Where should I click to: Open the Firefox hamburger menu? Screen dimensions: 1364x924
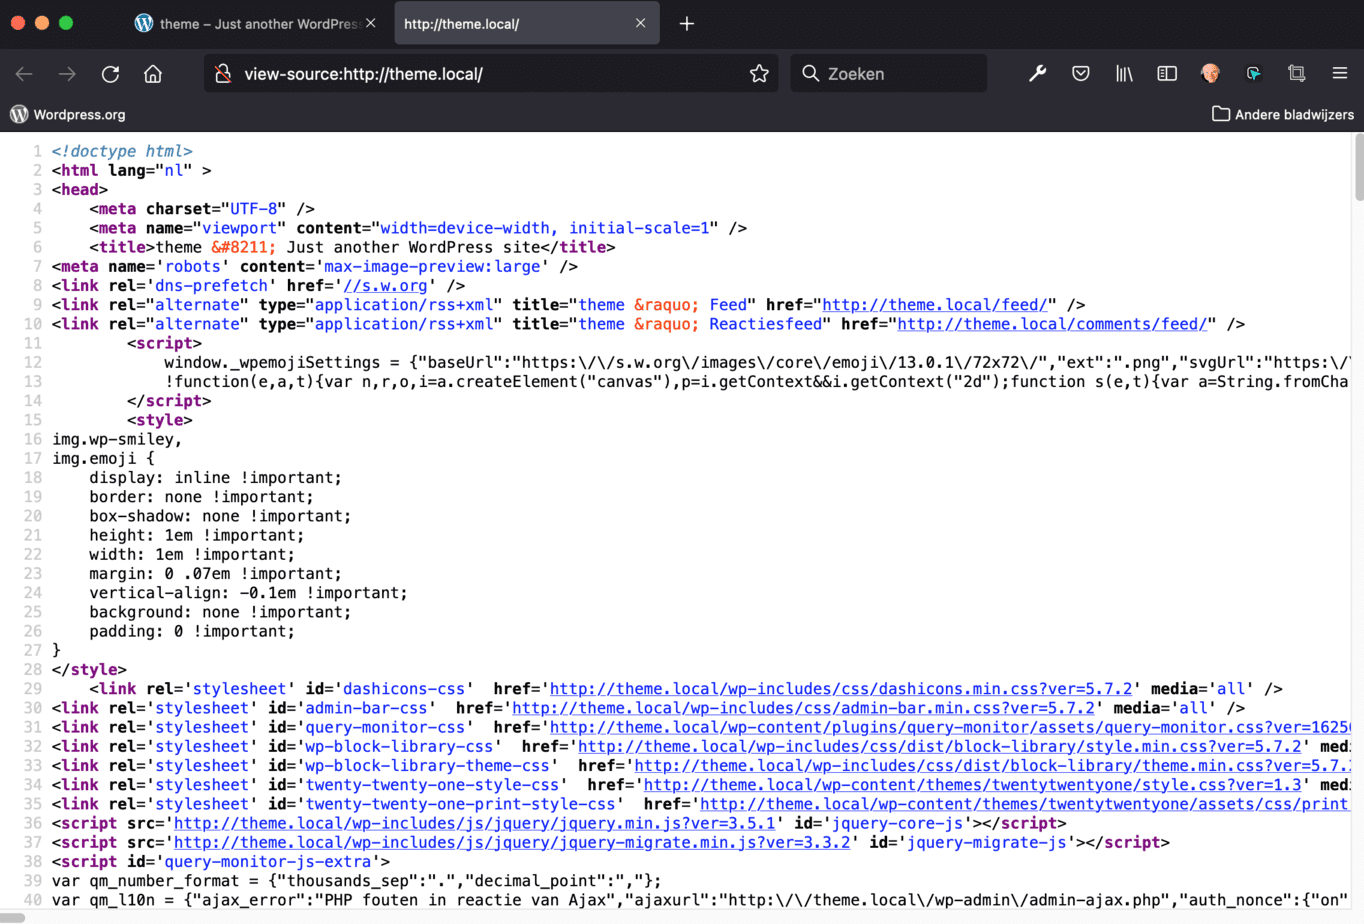point(1340,73)
